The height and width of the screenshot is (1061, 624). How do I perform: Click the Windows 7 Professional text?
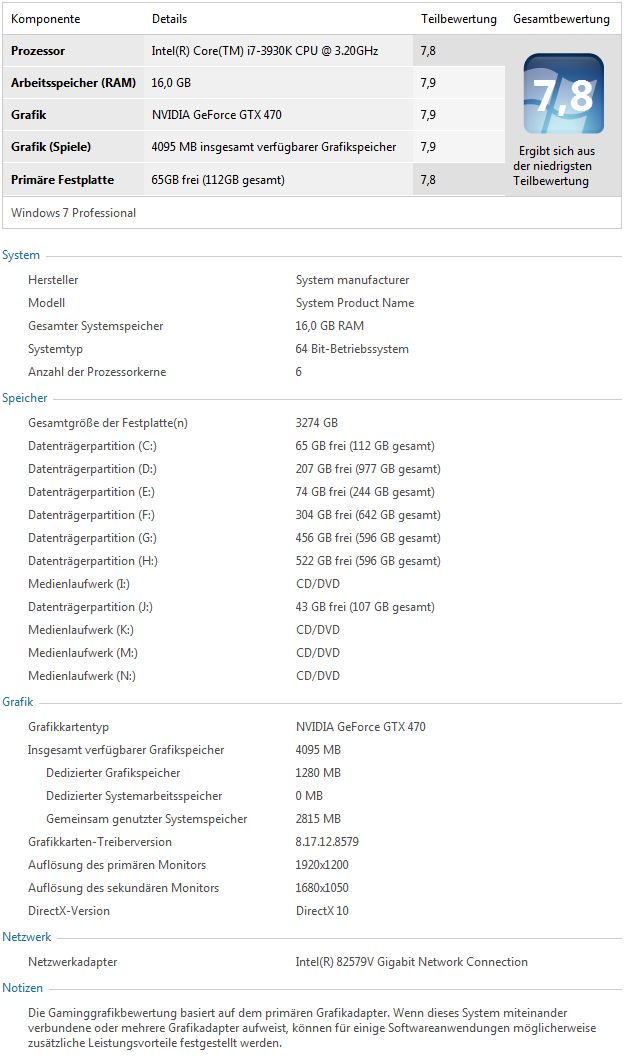click(x=73, y=213)
